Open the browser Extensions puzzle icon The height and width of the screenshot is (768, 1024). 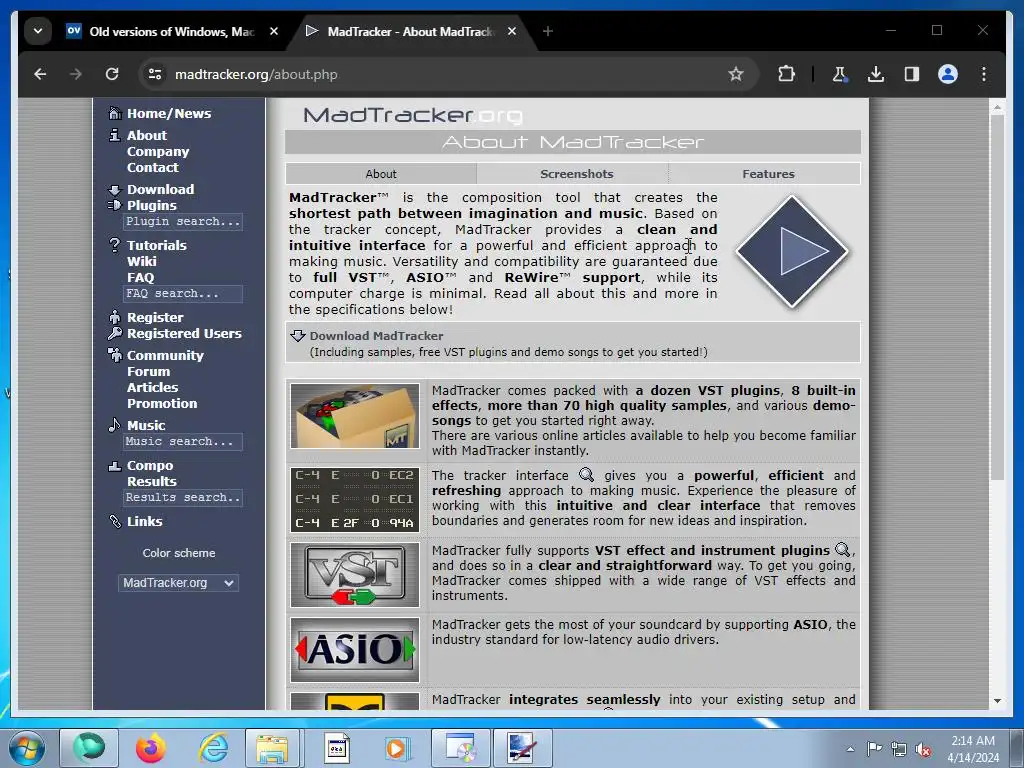786,74
